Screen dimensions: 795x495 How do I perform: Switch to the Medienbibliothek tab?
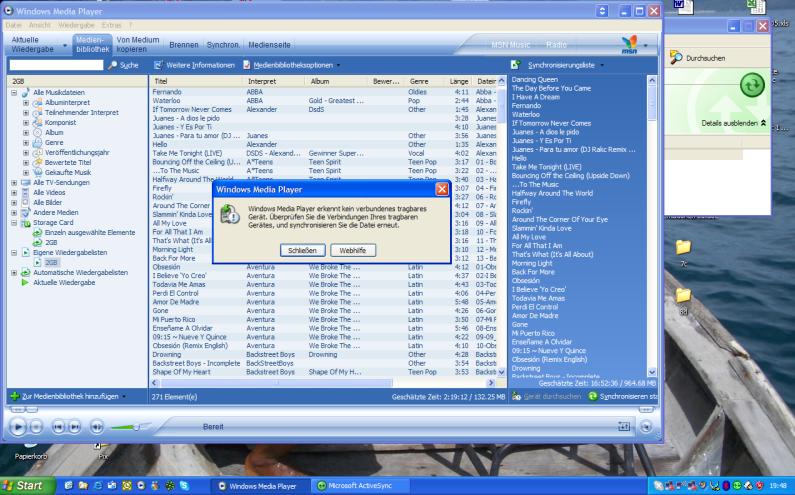(92, 45)
